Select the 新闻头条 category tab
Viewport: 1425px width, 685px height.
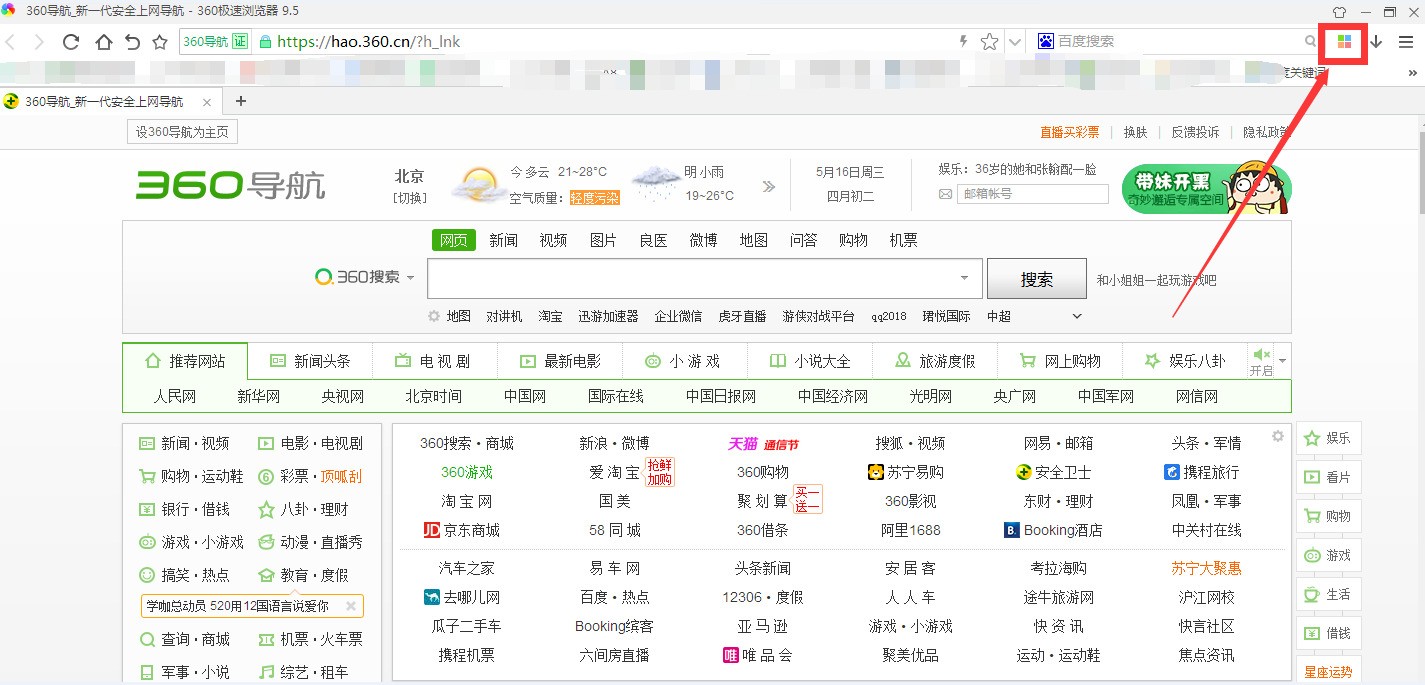(x=310, y=361)
